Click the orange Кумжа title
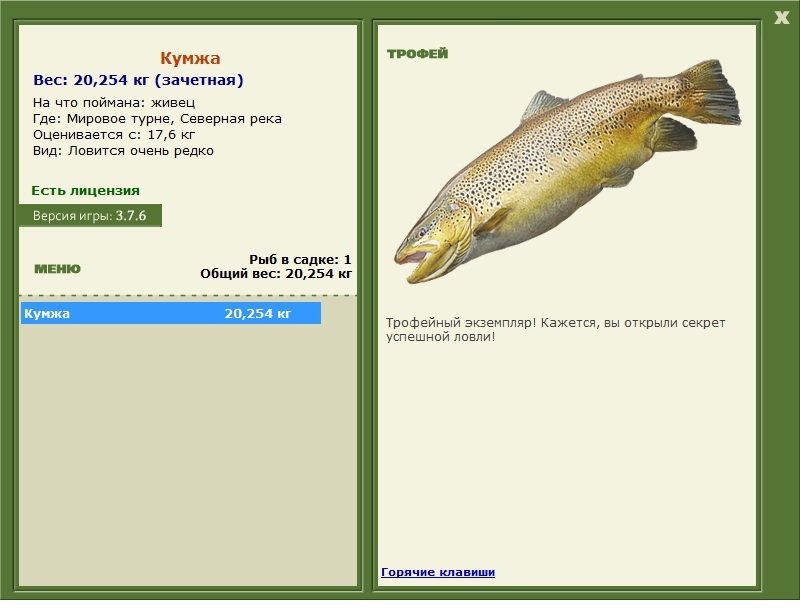Image resolution: width=800 pixels, height=614 pixels. (x=190, y=58)
